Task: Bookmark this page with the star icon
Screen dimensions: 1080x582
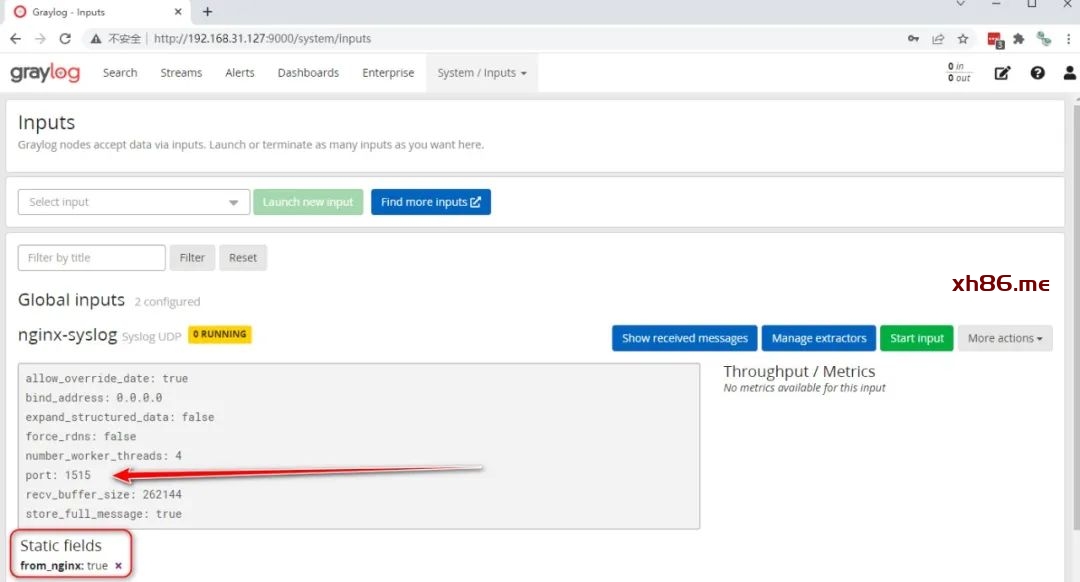Action: (x=963, y=39)
